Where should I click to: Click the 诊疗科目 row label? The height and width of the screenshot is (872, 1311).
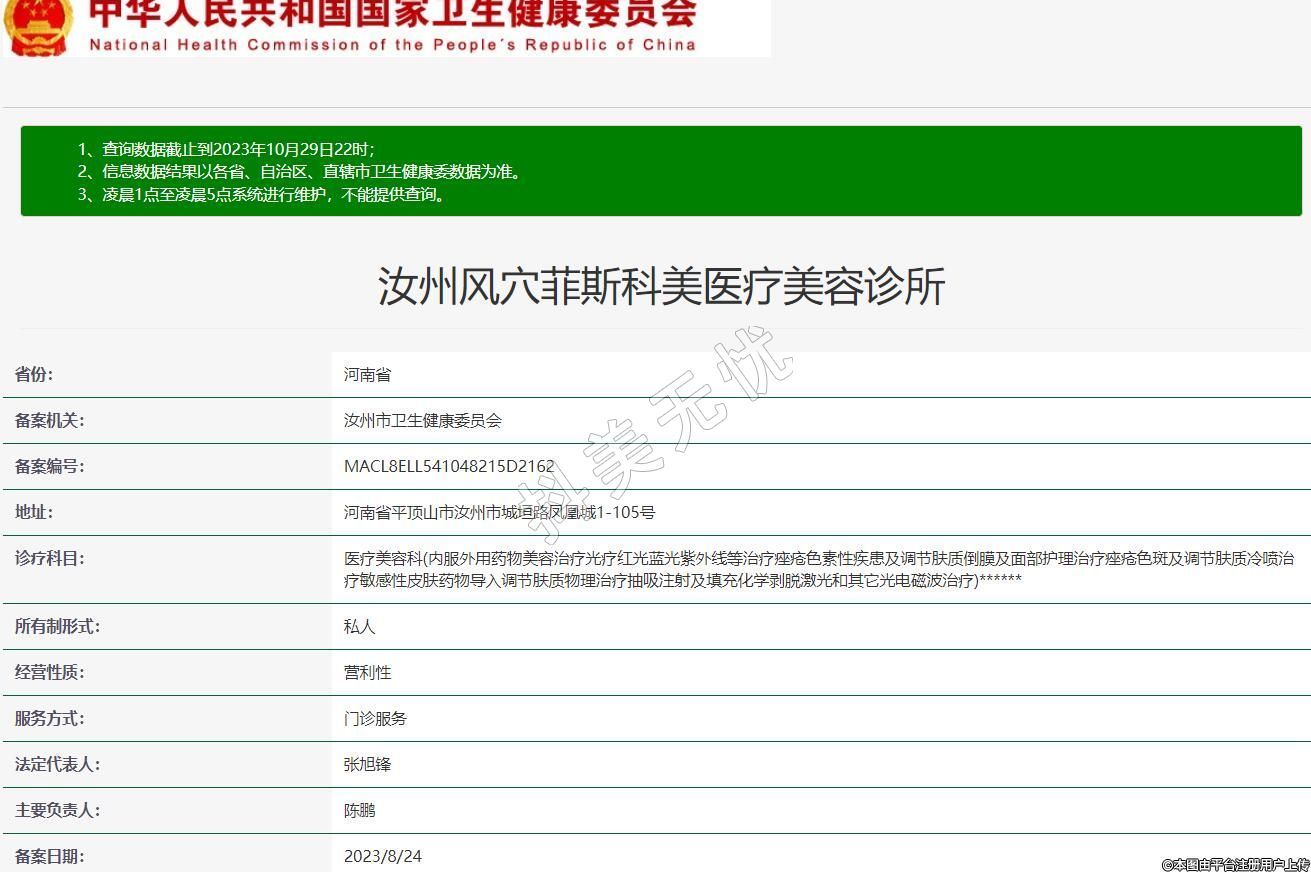pos(49,558)
